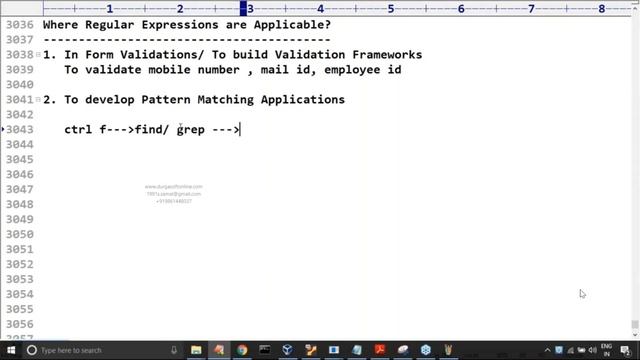The width and height of the screenshot is (640, 360).
Task: Click the microphone icon in search box
Action: [174, 350]
